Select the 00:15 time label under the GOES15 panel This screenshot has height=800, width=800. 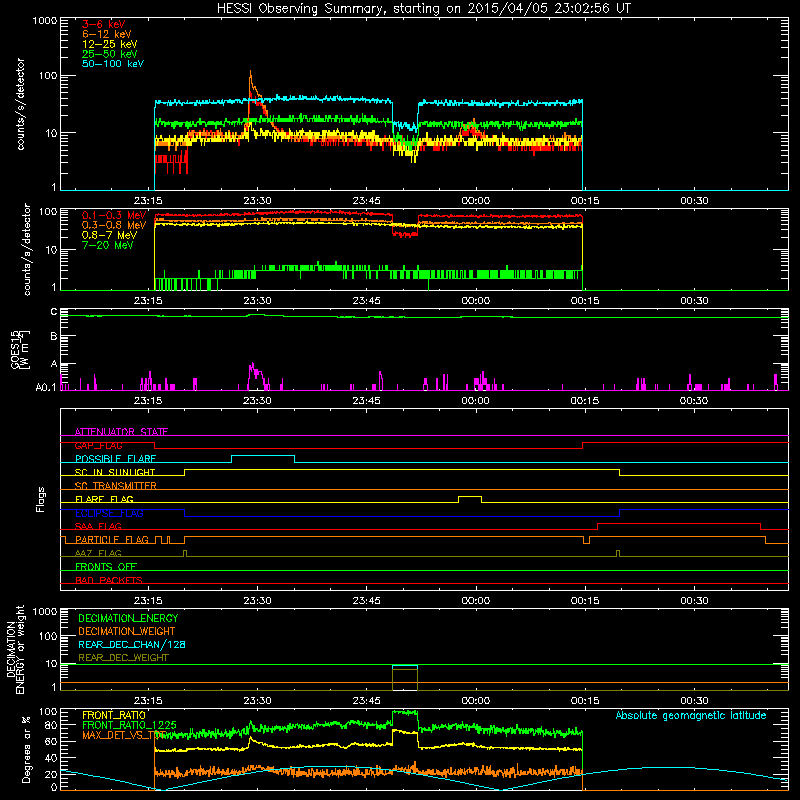pyautogui.click(x=585, y=401)
